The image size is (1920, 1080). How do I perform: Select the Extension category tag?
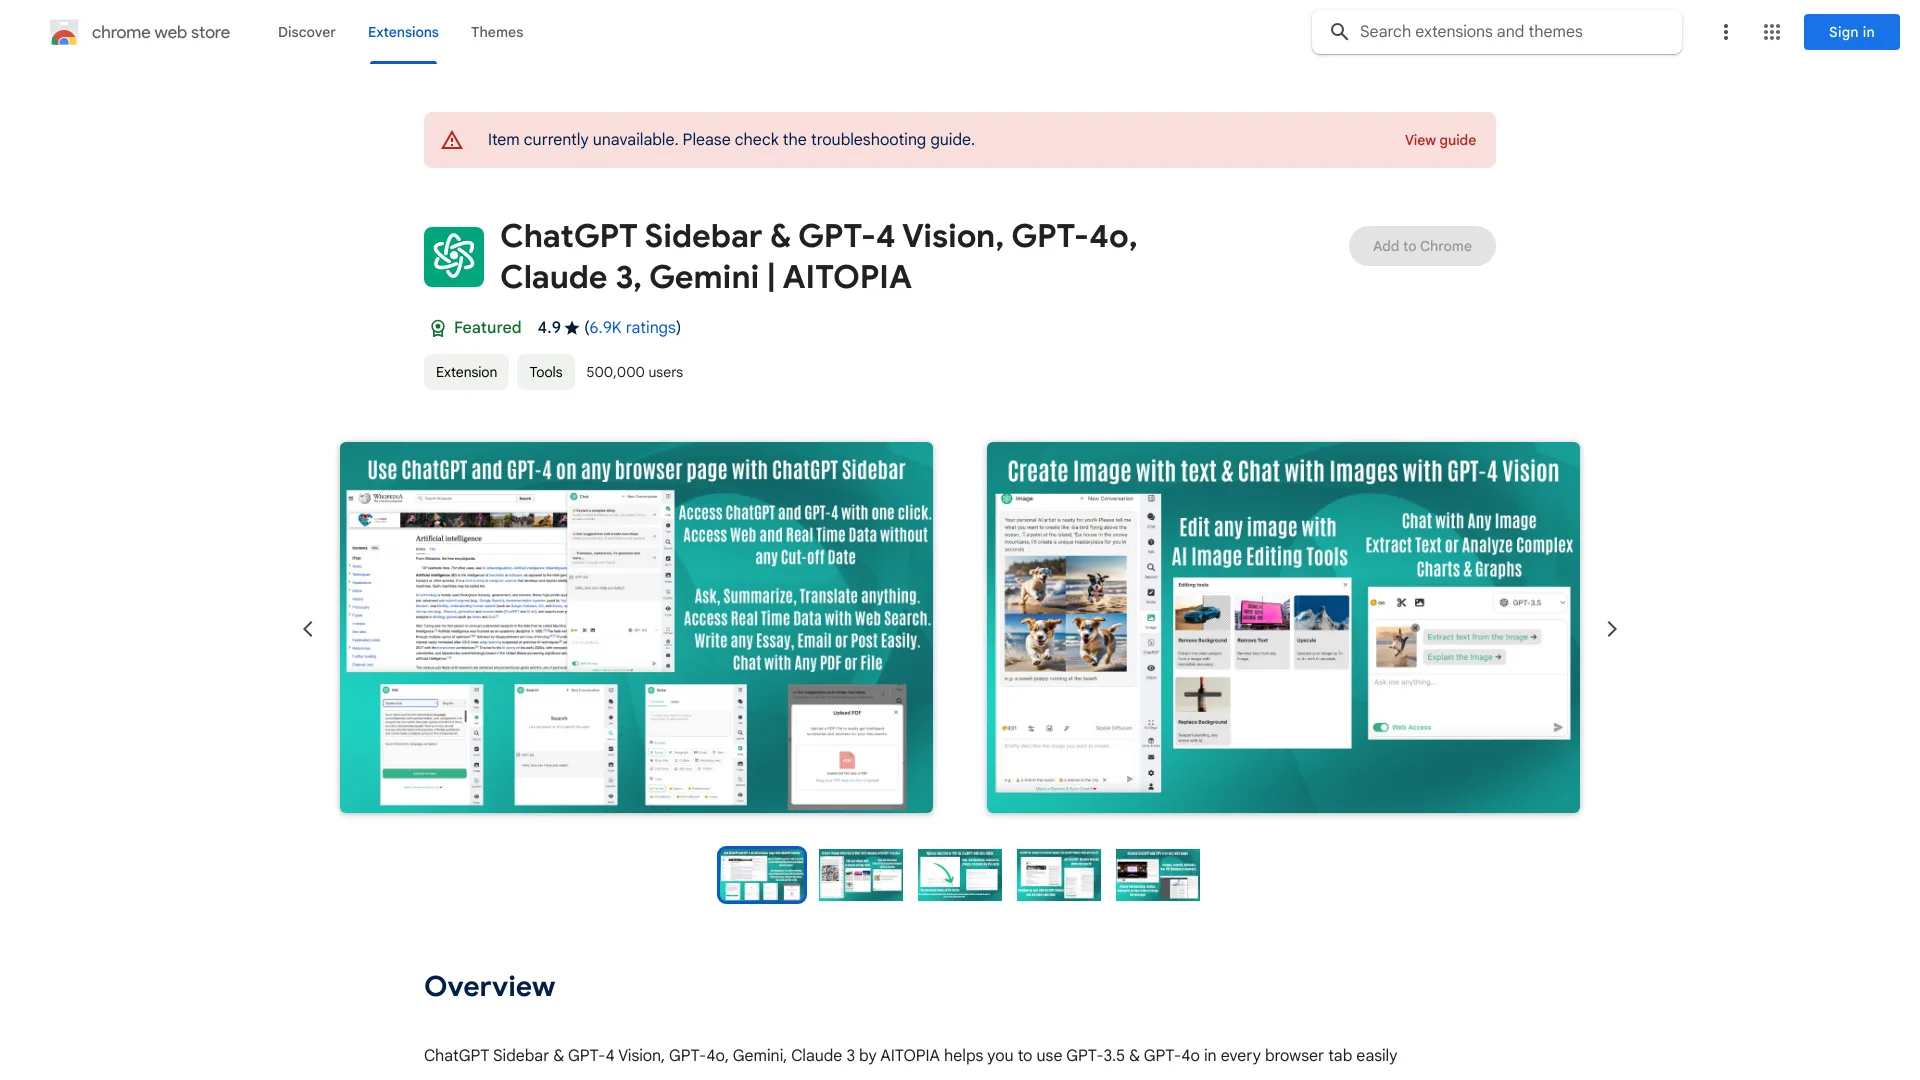point(465,372)
